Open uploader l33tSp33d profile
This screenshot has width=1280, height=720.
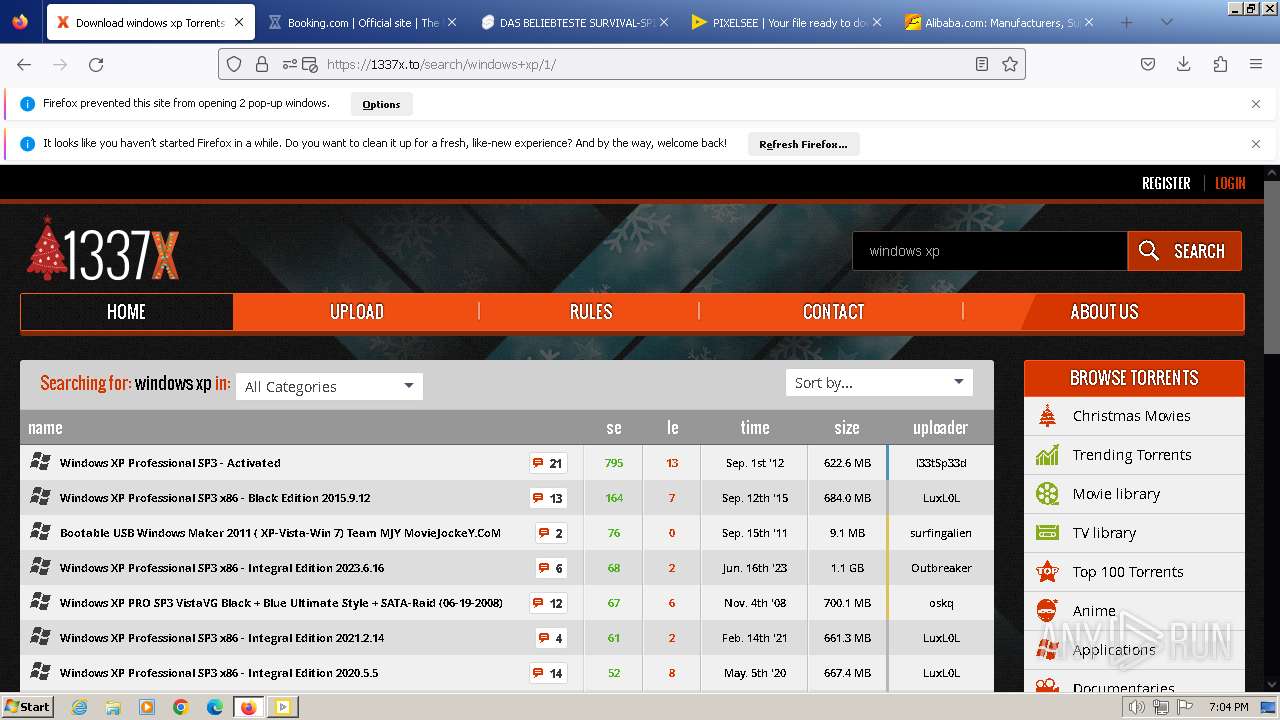click(941, 463)
